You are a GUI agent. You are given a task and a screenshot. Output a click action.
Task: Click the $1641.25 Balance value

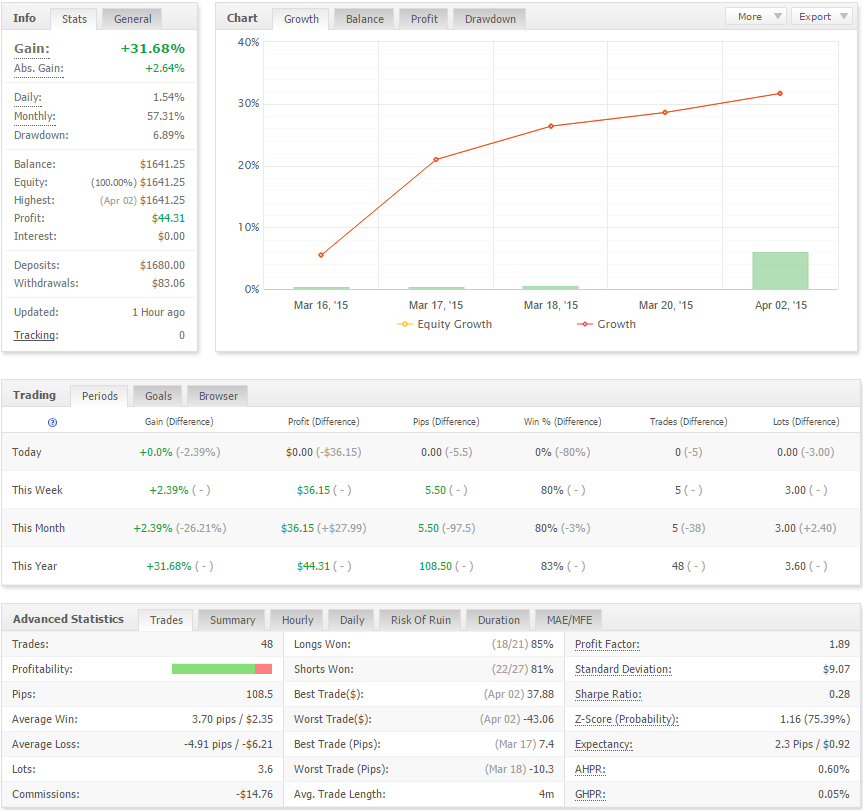[x=162, y=164]
